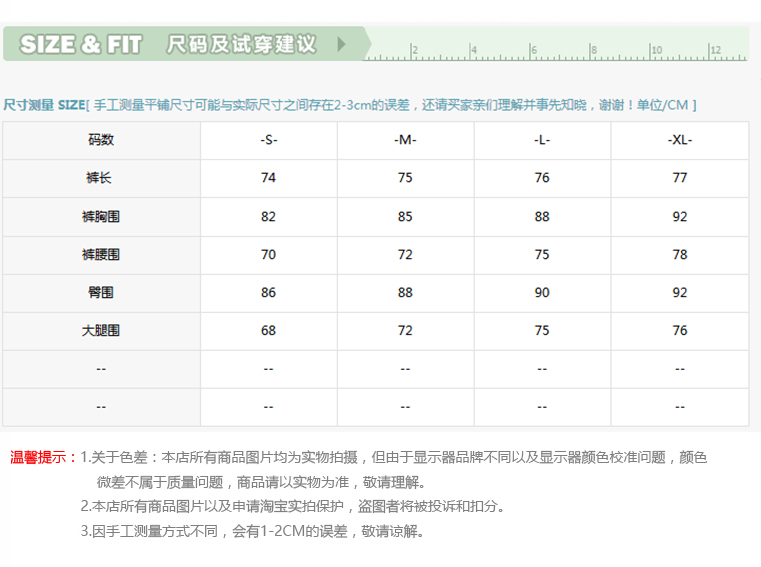761x567 pixels.
Task: Click the 大腿围 row label
Action: click(101, 330)
